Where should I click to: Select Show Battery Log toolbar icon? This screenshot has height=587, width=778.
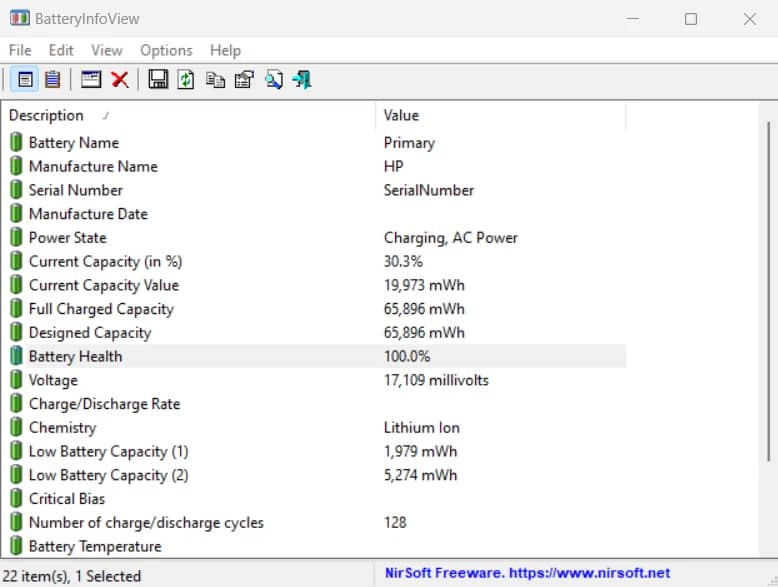(x=53, y=80)
